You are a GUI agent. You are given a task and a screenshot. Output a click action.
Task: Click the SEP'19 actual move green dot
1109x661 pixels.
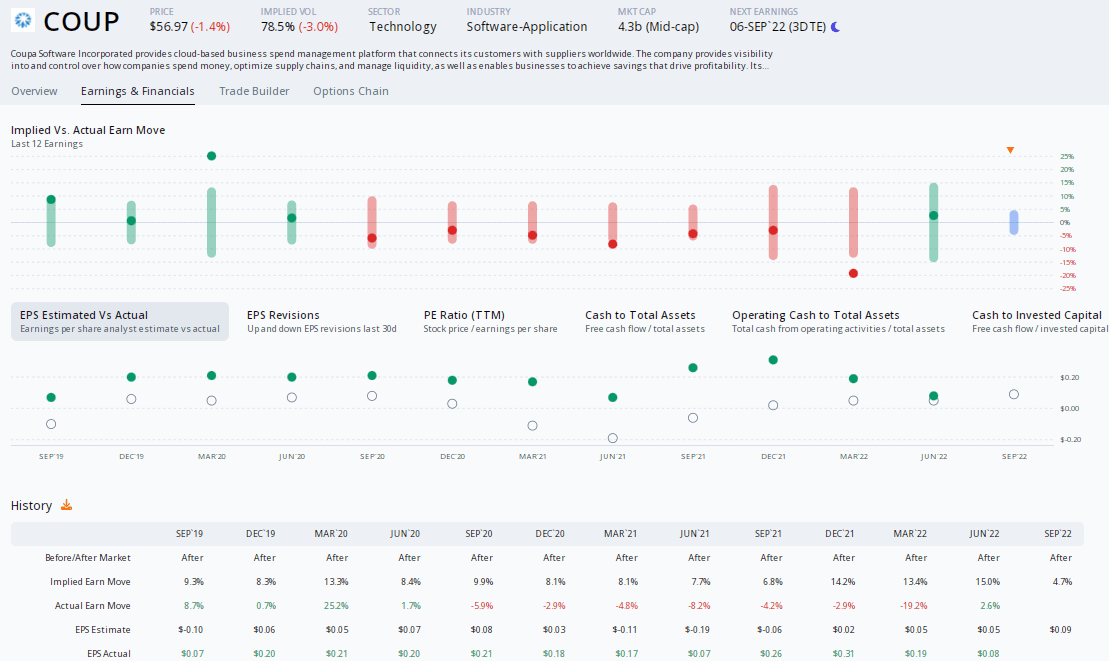(x=51, y=200)
